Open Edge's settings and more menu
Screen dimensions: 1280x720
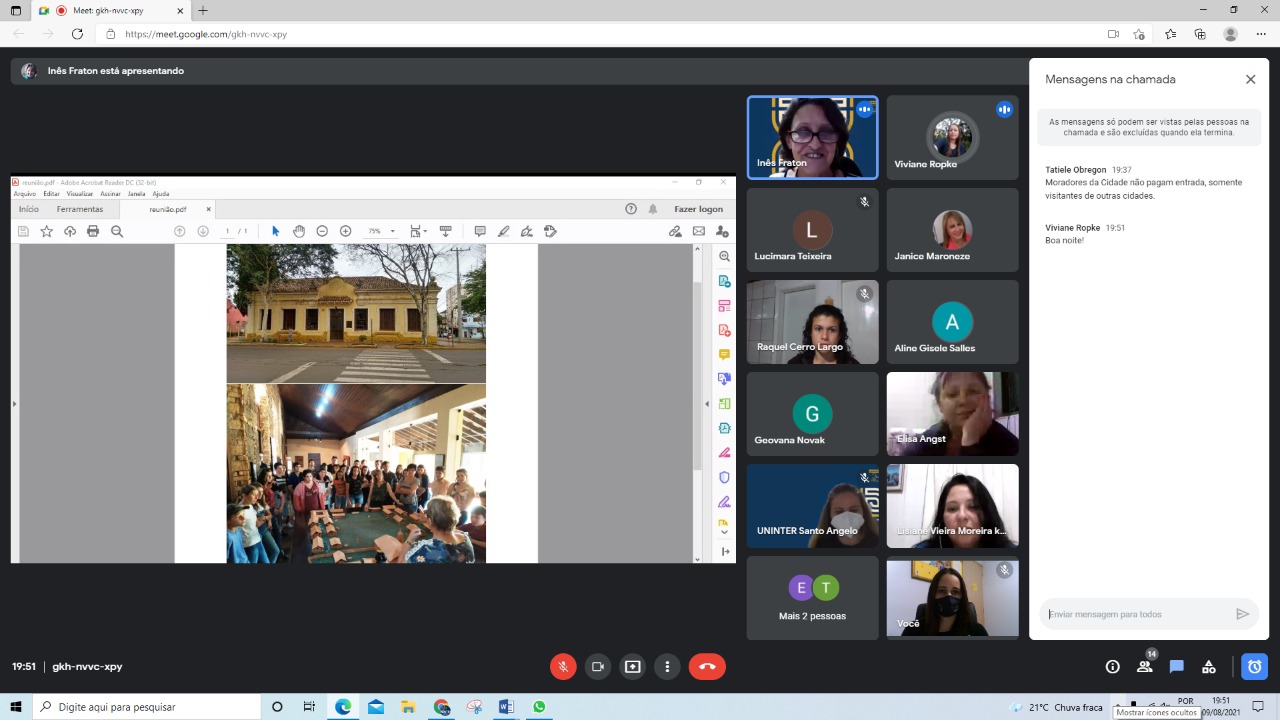[x=1261, y=34]
